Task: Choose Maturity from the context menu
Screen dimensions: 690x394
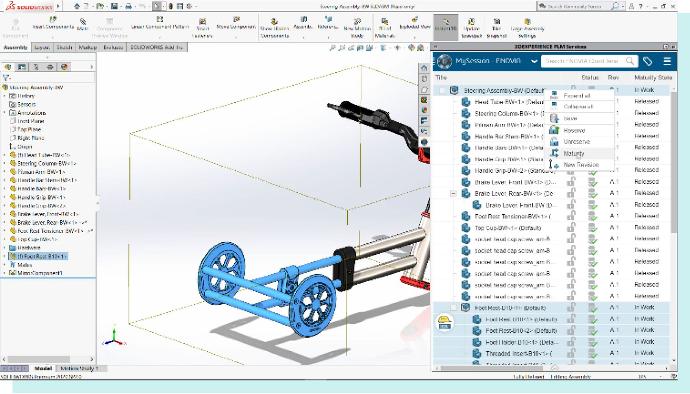Action: coord(574,153)
